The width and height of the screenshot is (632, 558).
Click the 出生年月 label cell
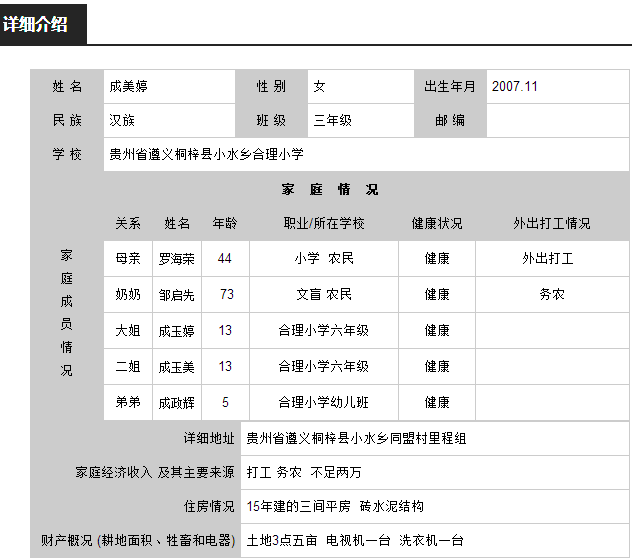click(x=450, y=86)
